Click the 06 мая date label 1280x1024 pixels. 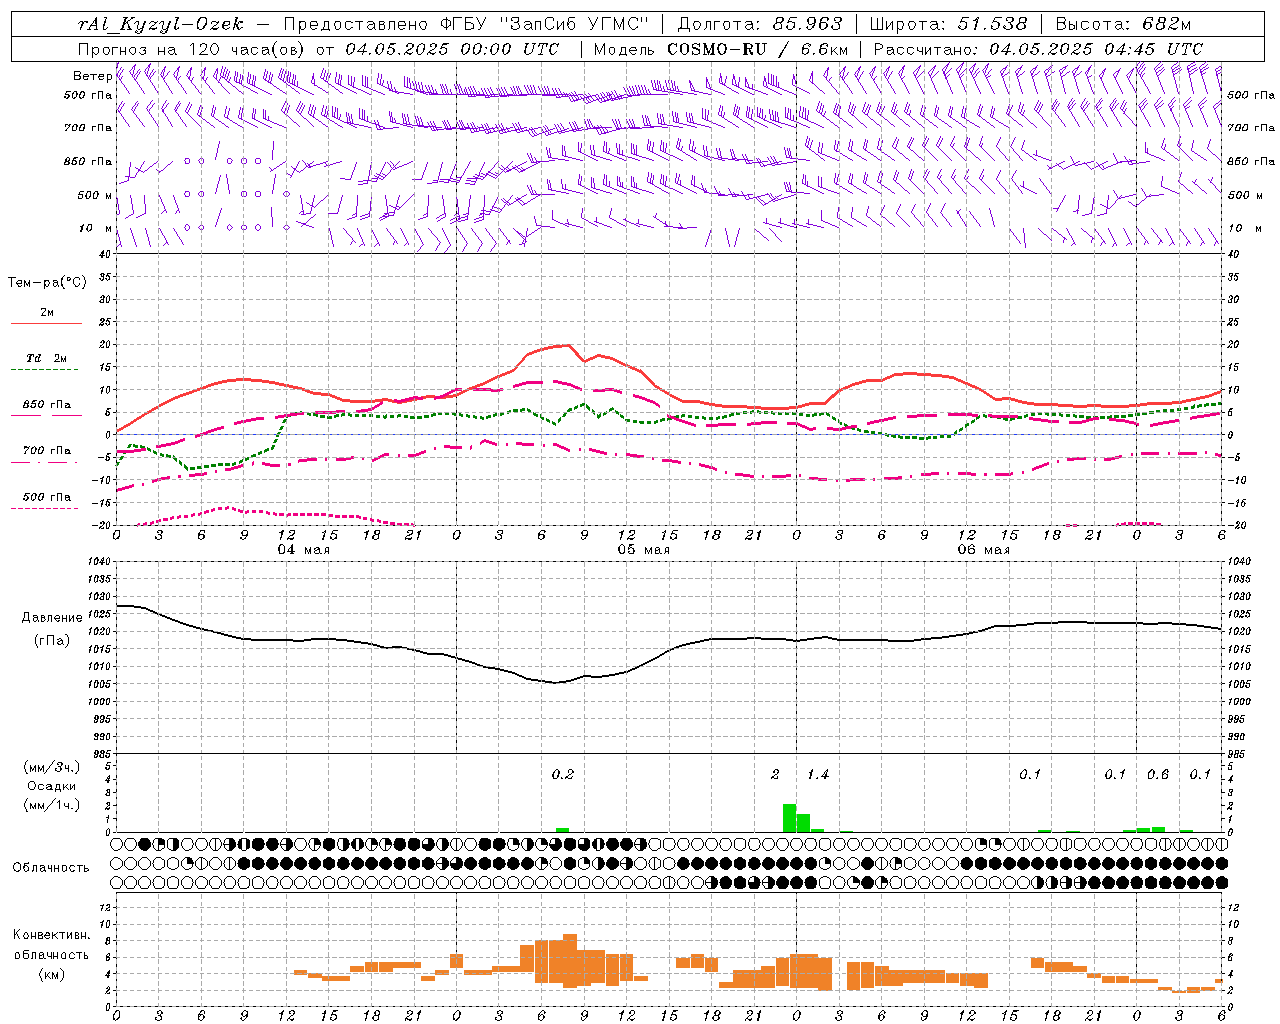[x=983, y=550]
